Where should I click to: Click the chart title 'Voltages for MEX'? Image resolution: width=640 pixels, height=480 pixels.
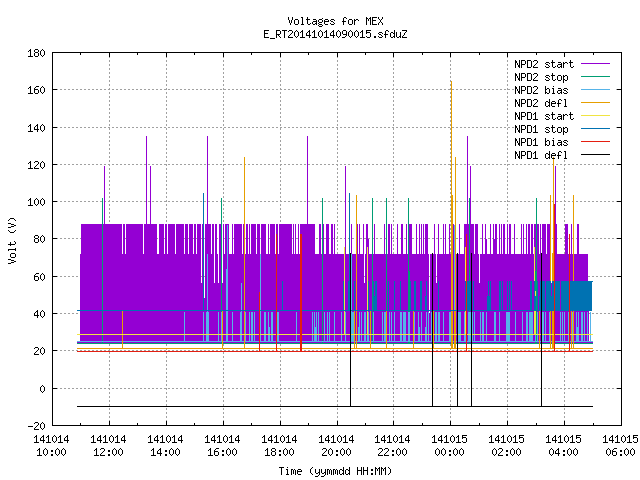click(335, 21)
